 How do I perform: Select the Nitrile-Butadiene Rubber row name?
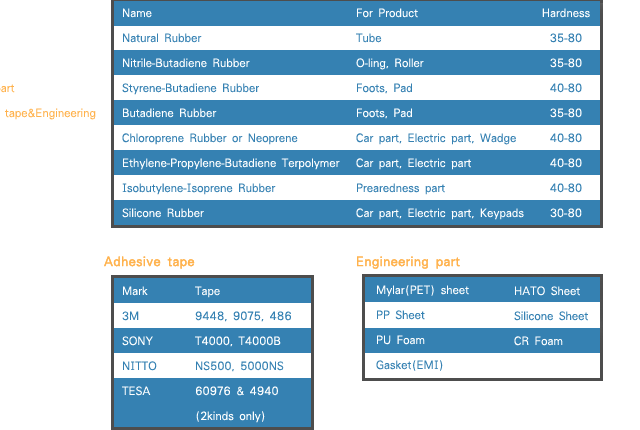[x=186, y=63]
